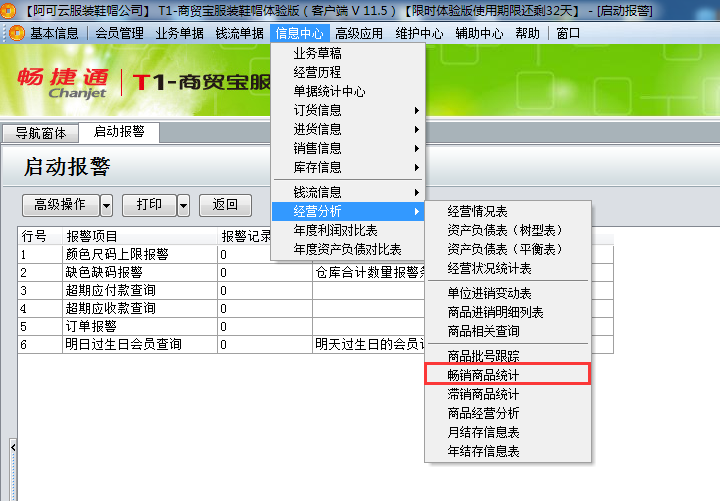Click the orange app icon in menu bar
The height and width of the screenshot is (501, 720).
[17, 33]
